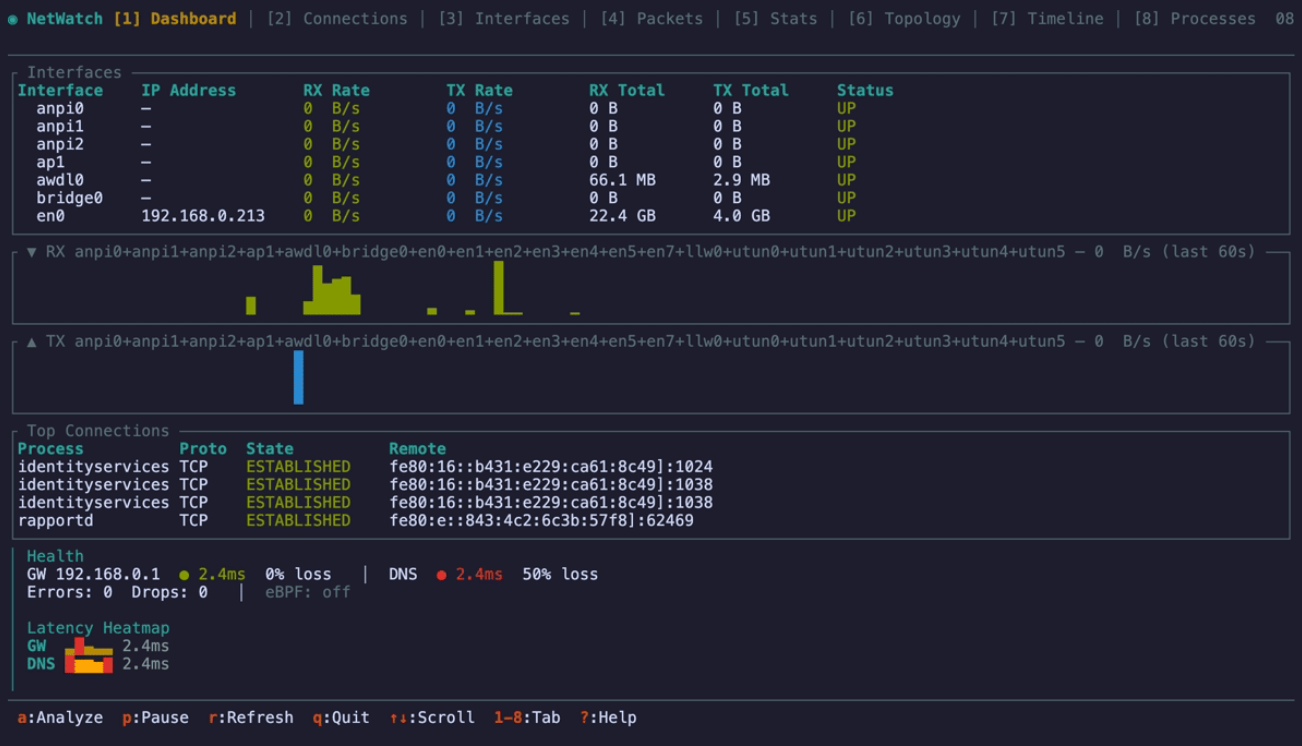Click the blue TX bar in graph

[298, 377]
